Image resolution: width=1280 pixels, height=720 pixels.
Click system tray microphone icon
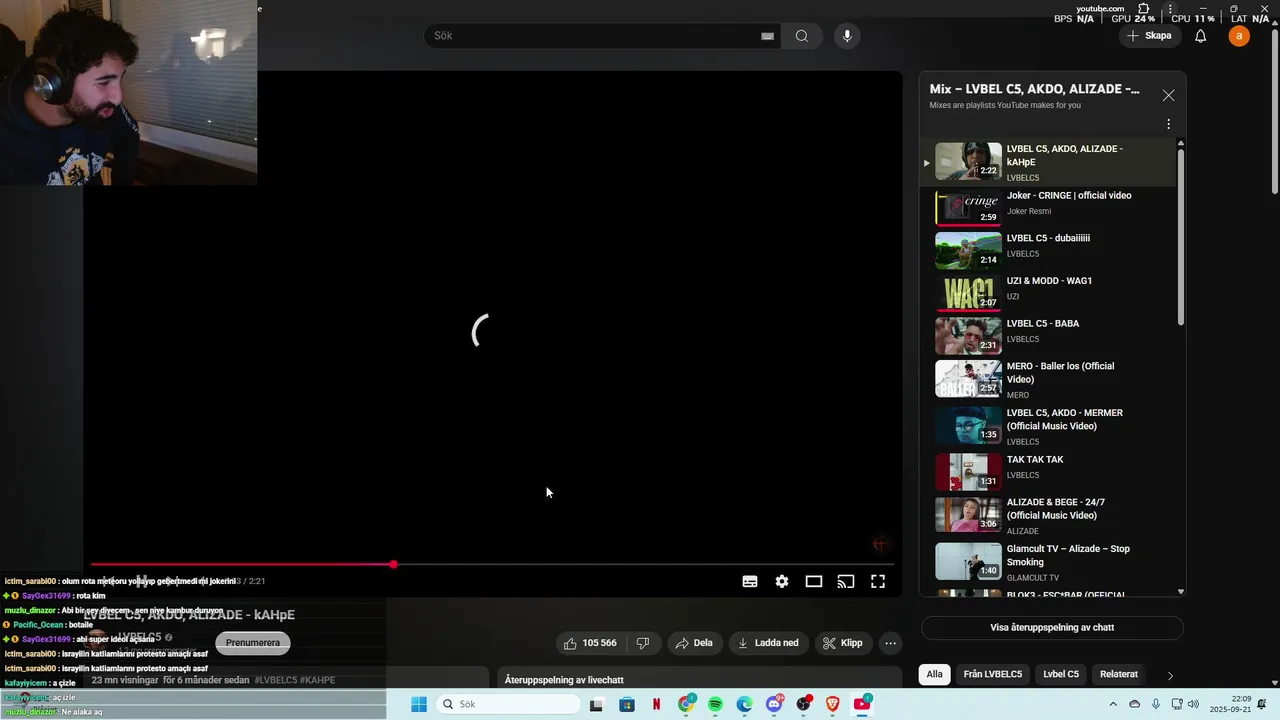(x=1155, y=704)
